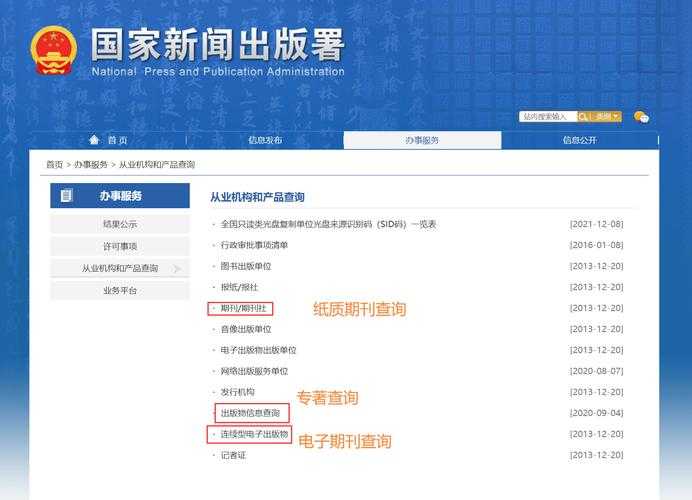Click the document icon in the 办事服务 header

68,196
